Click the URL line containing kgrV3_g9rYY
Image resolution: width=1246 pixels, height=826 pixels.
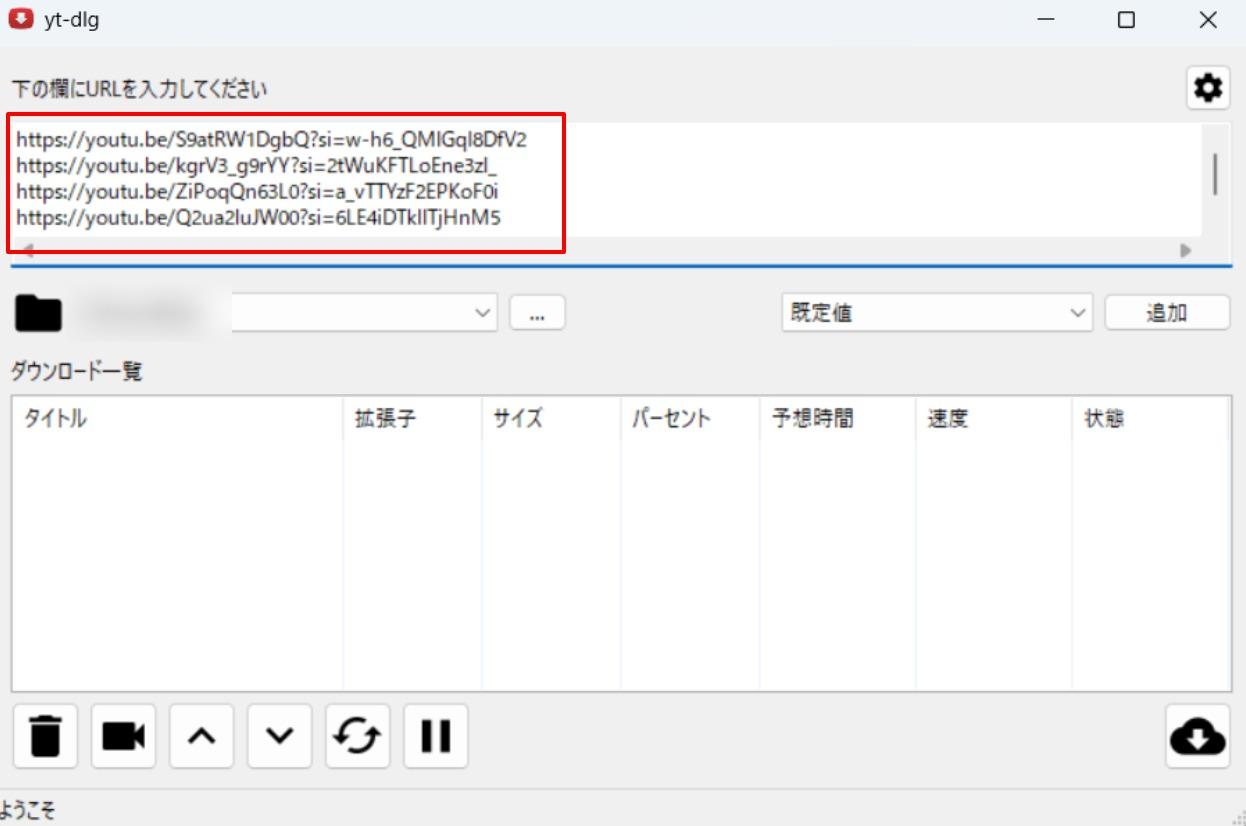point(257,165)
